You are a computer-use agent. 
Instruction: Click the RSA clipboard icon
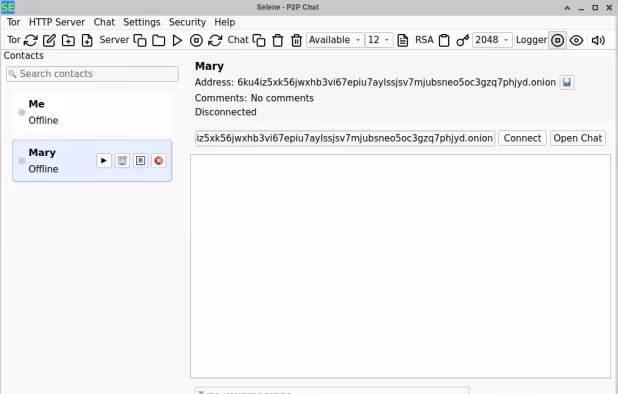[444, 40]
